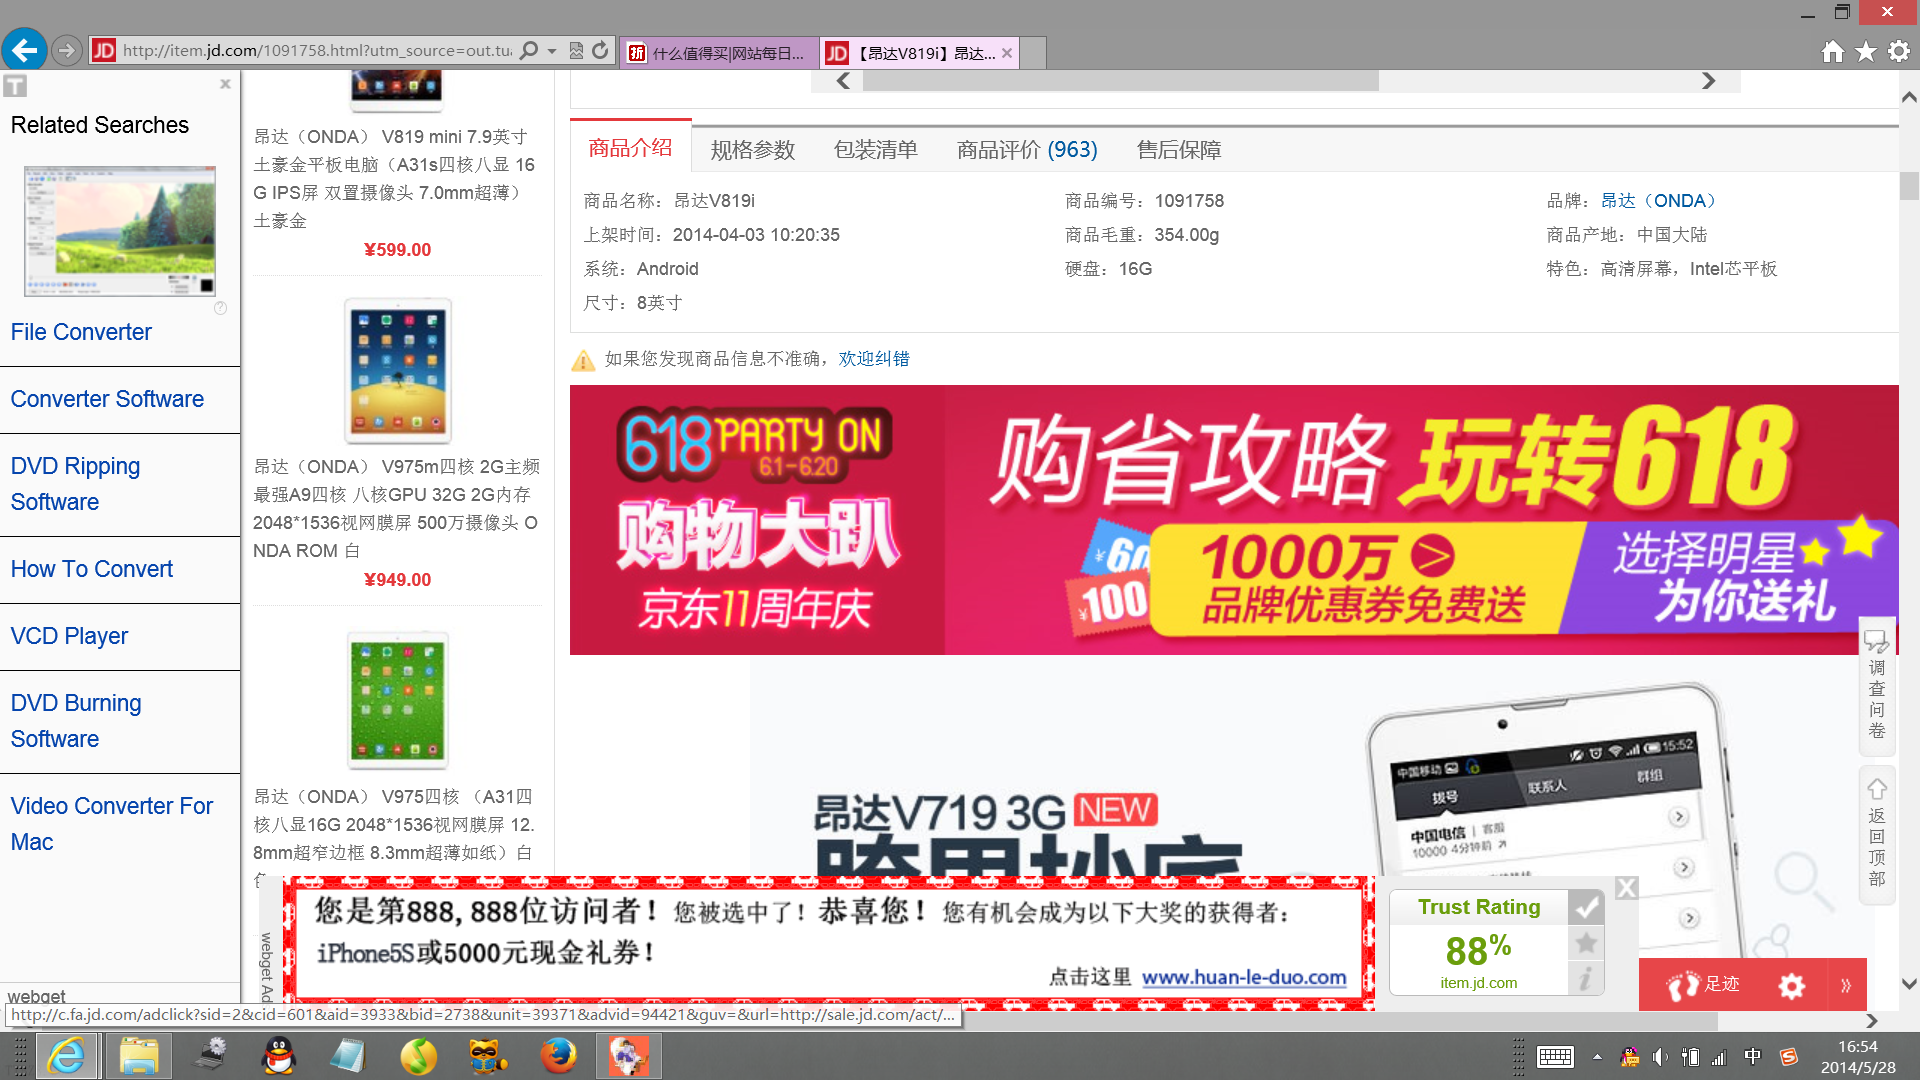Open the www.huan-le-duo.com ad link

click(x=1244, y=977)
